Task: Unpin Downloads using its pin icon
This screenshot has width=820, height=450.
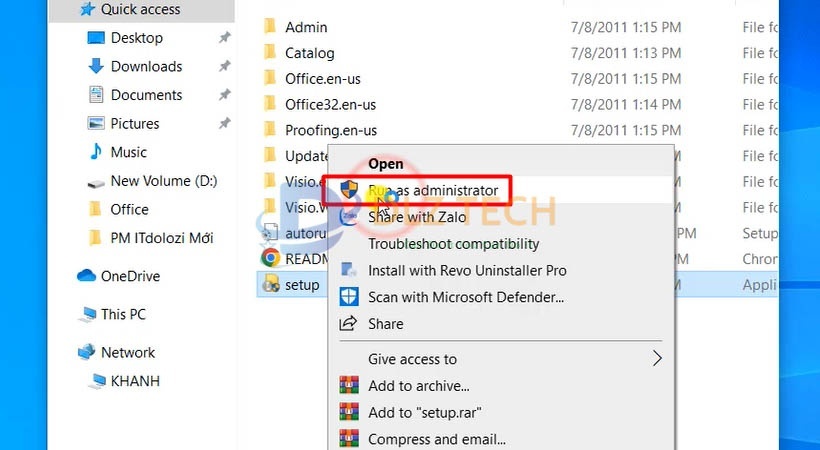Action: 224,66
